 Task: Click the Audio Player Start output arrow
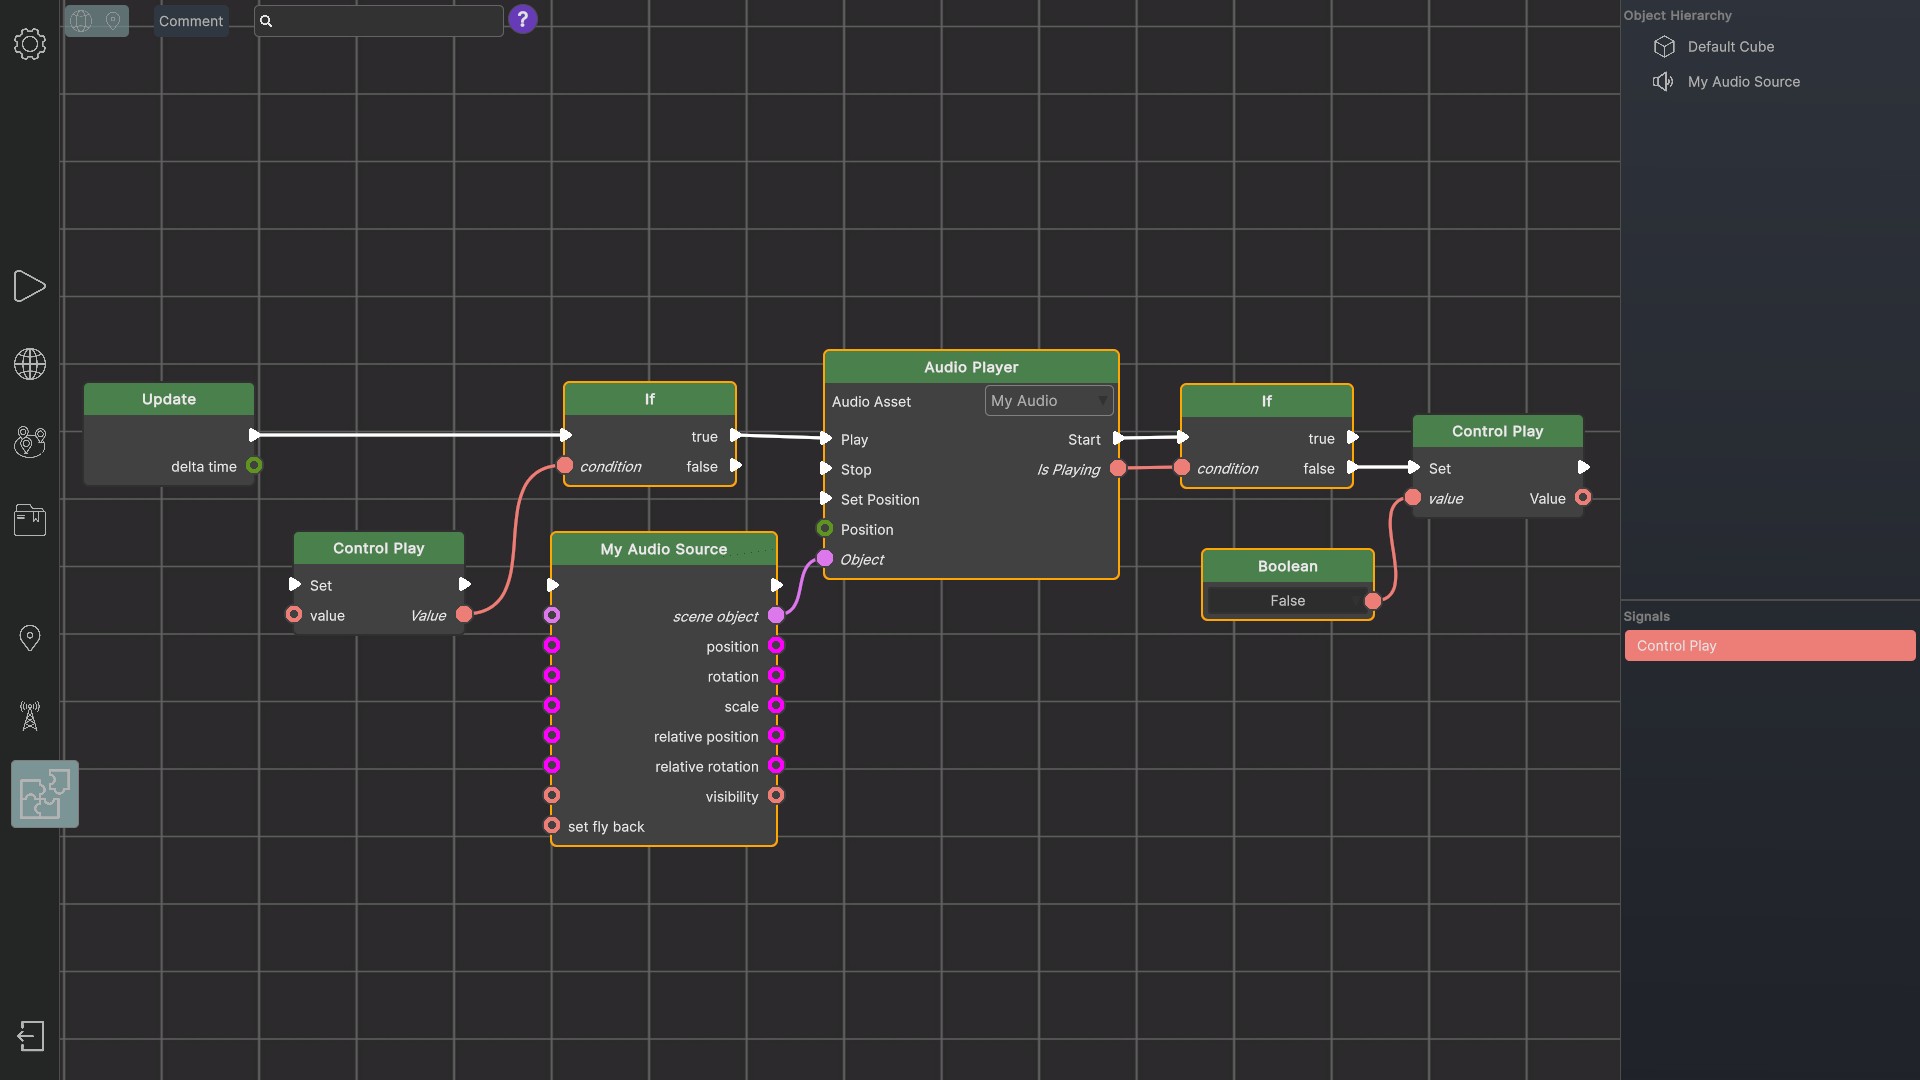pyautogui.click(x=1118, y=438)
